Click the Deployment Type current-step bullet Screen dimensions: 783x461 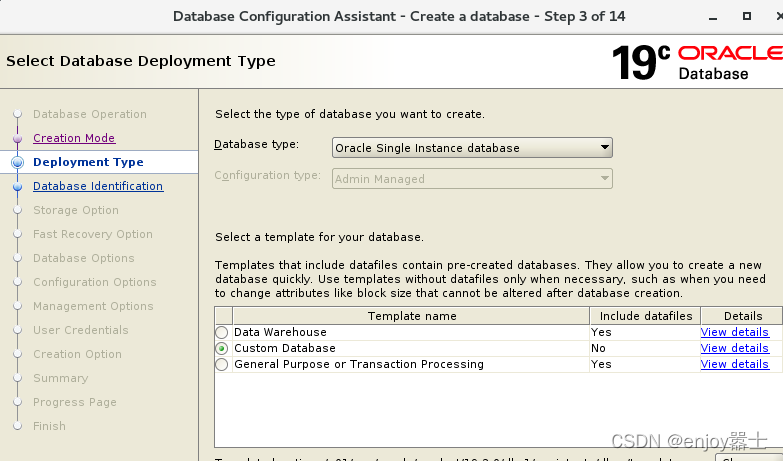point(17,162)
